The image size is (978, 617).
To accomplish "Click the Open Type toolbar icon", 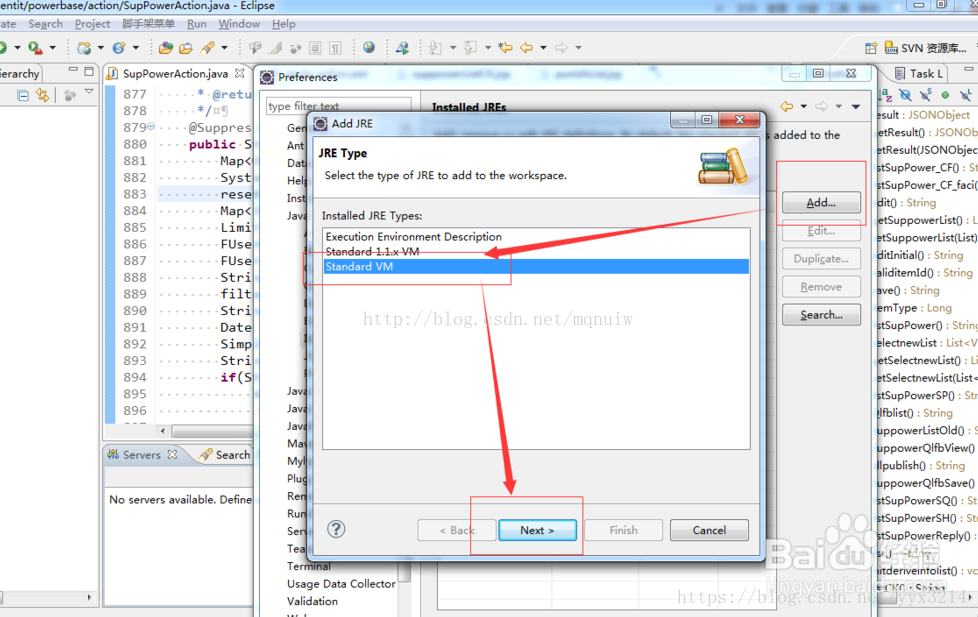I will (x=166, y=47).
